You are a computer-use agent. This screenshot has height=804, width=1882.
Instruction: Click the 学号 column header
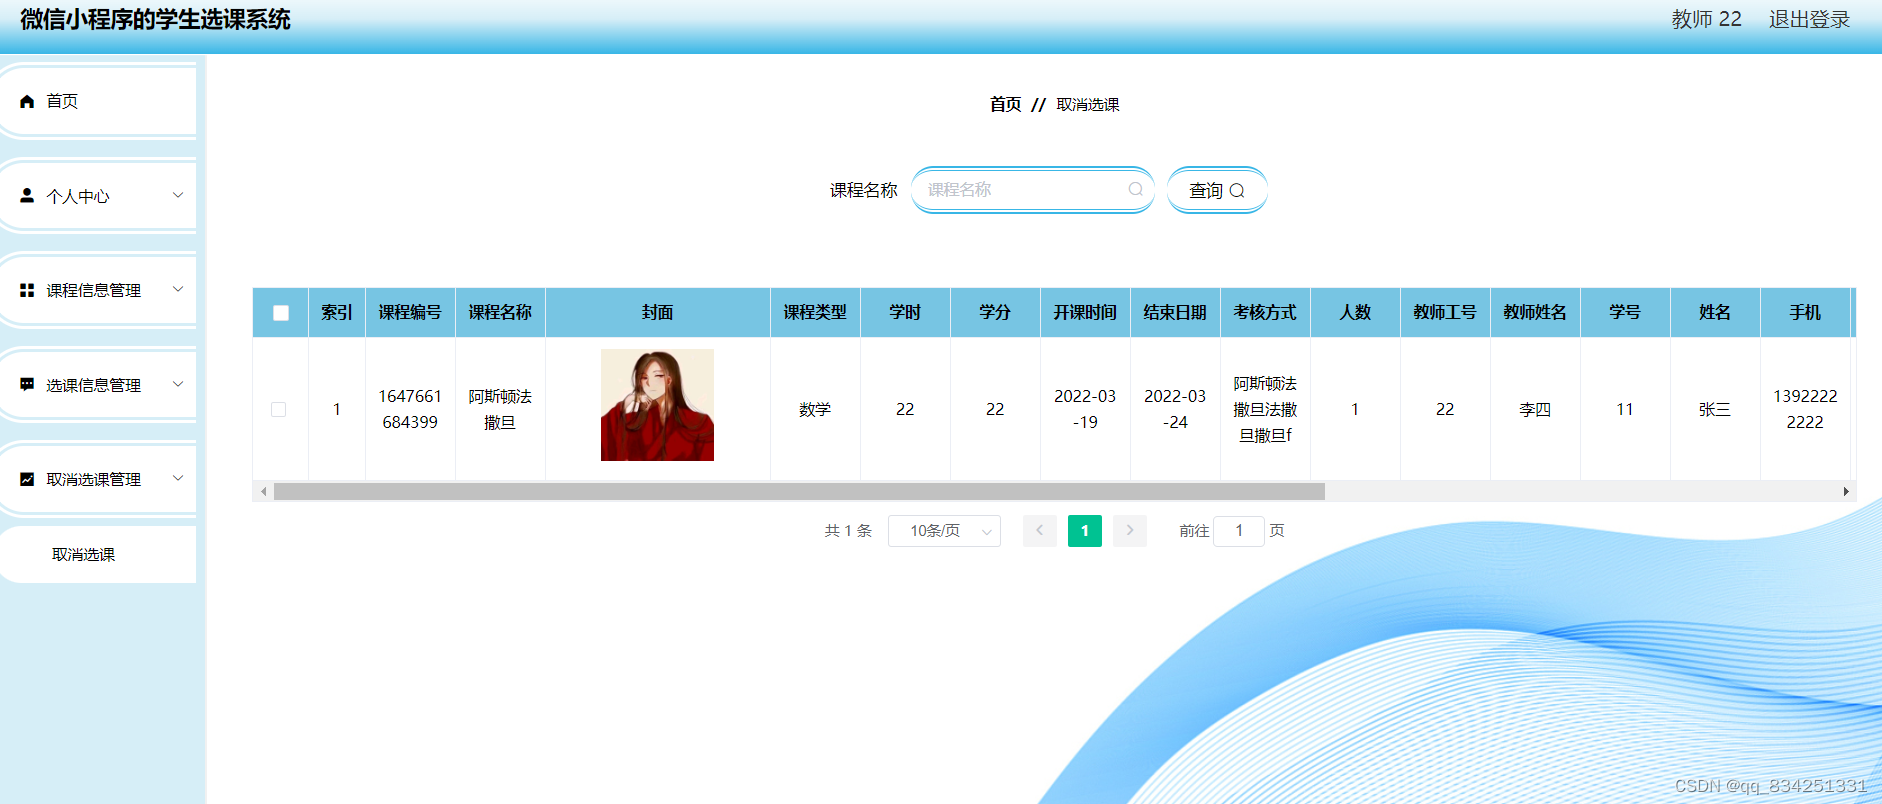pos(1625,312)
